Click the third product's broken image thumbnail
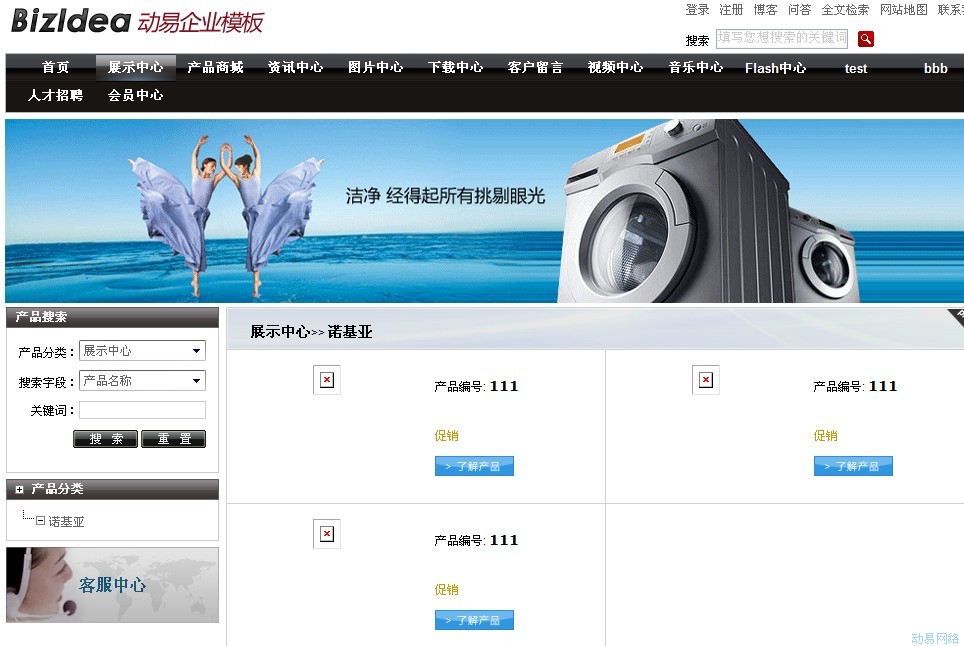Image resolution: width=964 pixels, height=646 pixels. (x=327, y=534)
